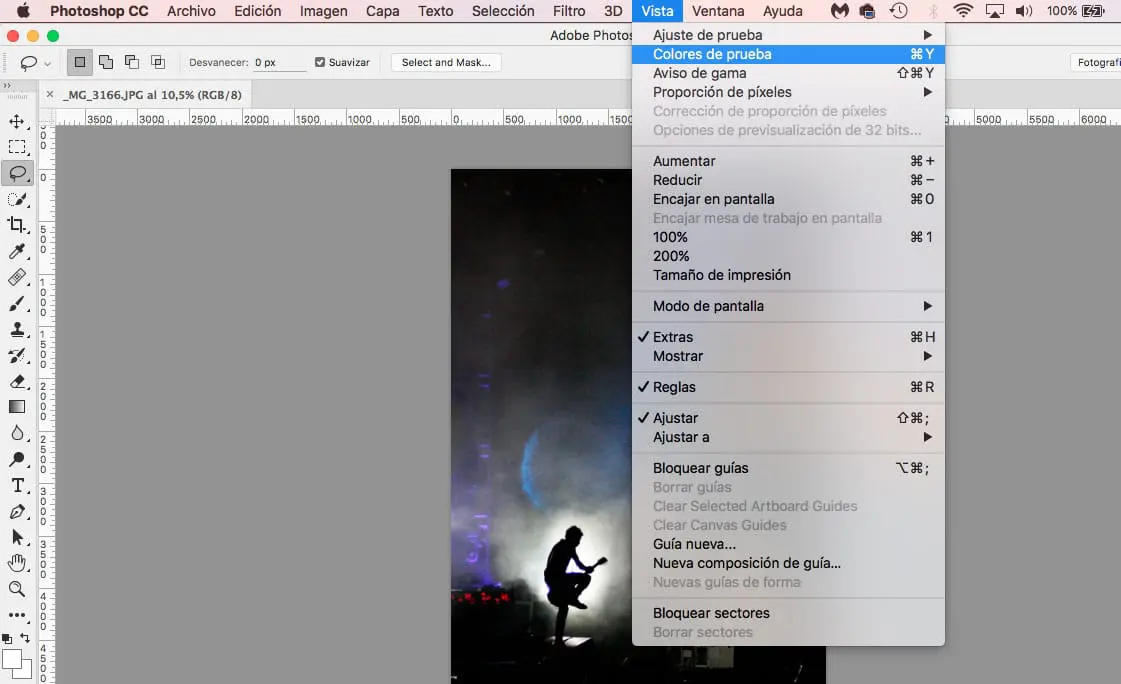Open the Lasso tool preset dropdown
Screen dimensions: 1121x684
point(45,61)
